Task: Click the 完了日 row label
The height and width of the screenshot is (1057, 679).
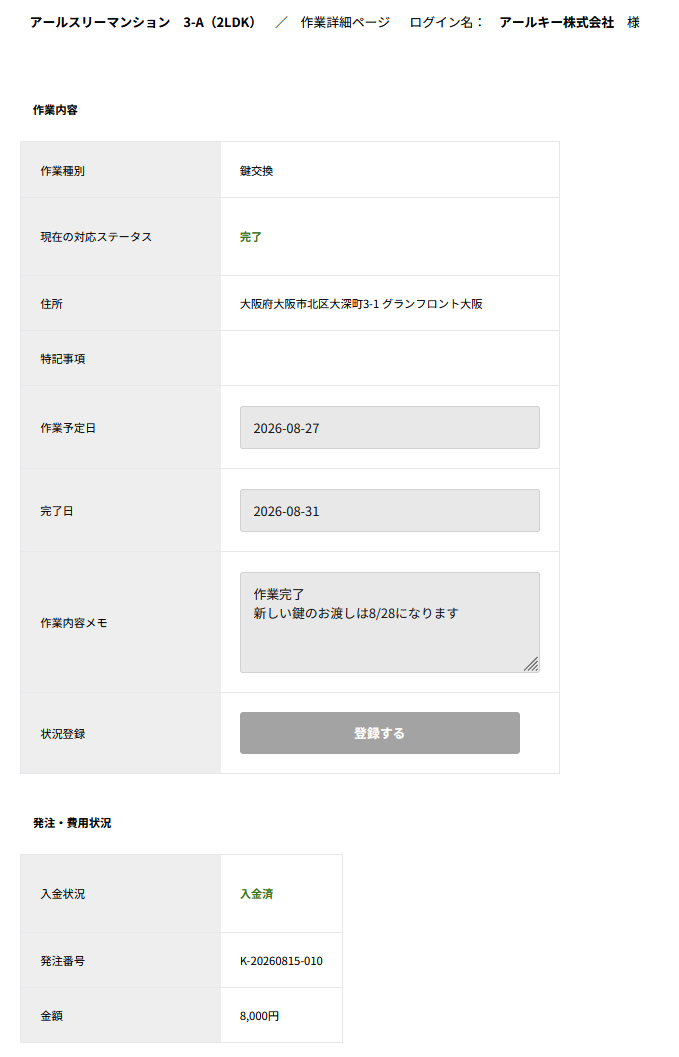Action: pos(57,511)
